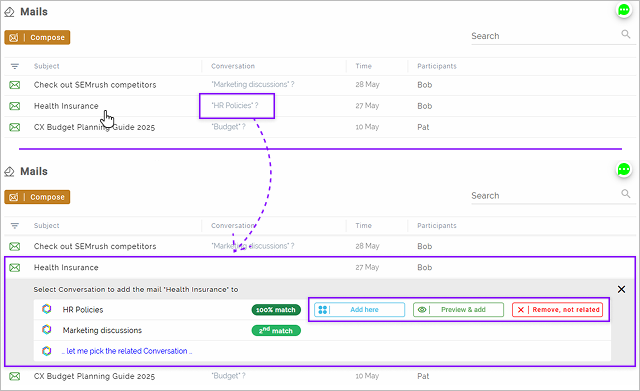This screenshot has width=640, height=391.
Task: Click Participants column header in lower table
Action: click(x=437, y=226)
